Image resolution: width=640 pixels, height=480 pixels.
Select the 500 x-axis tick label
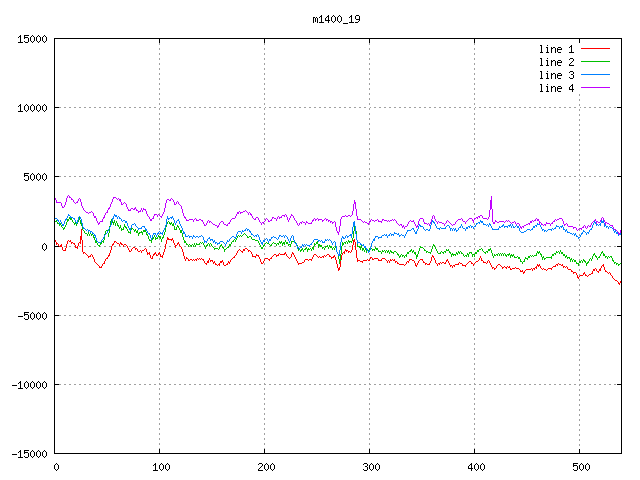coord(579,467)
